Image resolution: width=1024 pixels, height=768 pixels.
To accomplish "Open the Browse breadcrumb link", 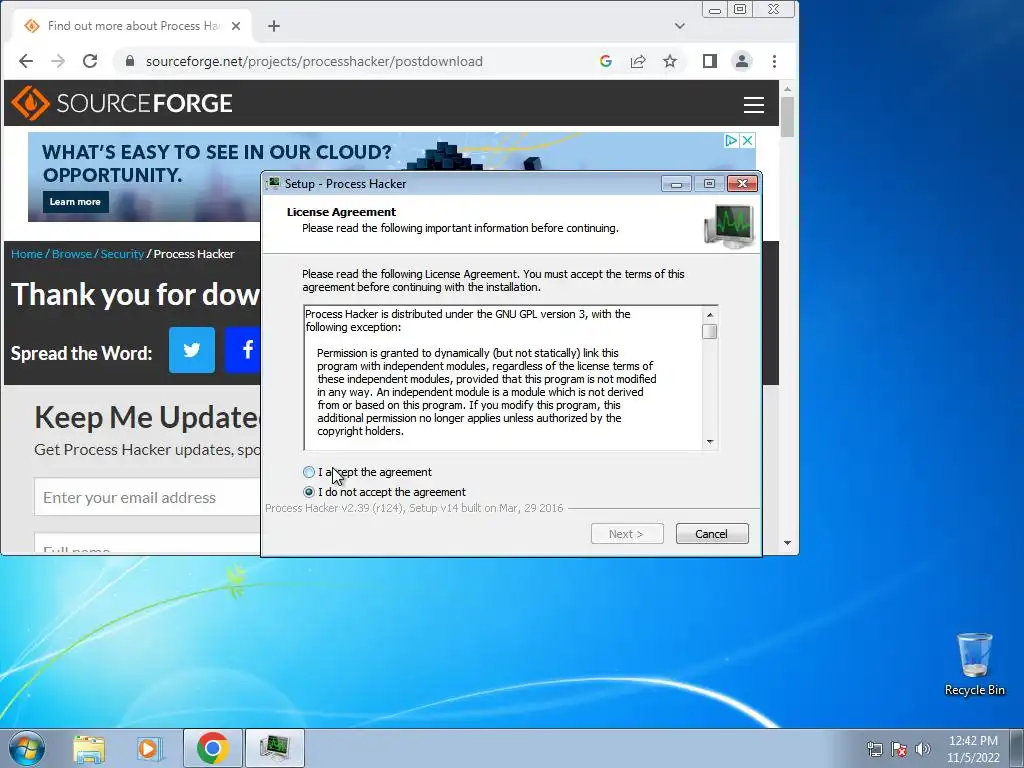I will pyautogui.click(x=72, y=254).
